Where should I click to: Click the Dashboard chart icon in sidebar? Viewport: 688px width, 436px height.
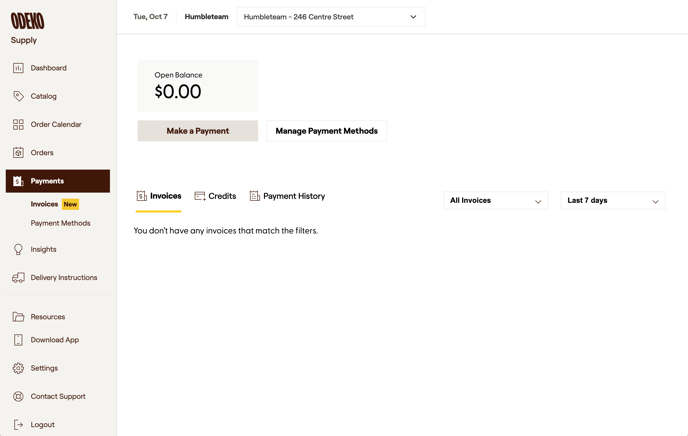(x=18, y=68)
